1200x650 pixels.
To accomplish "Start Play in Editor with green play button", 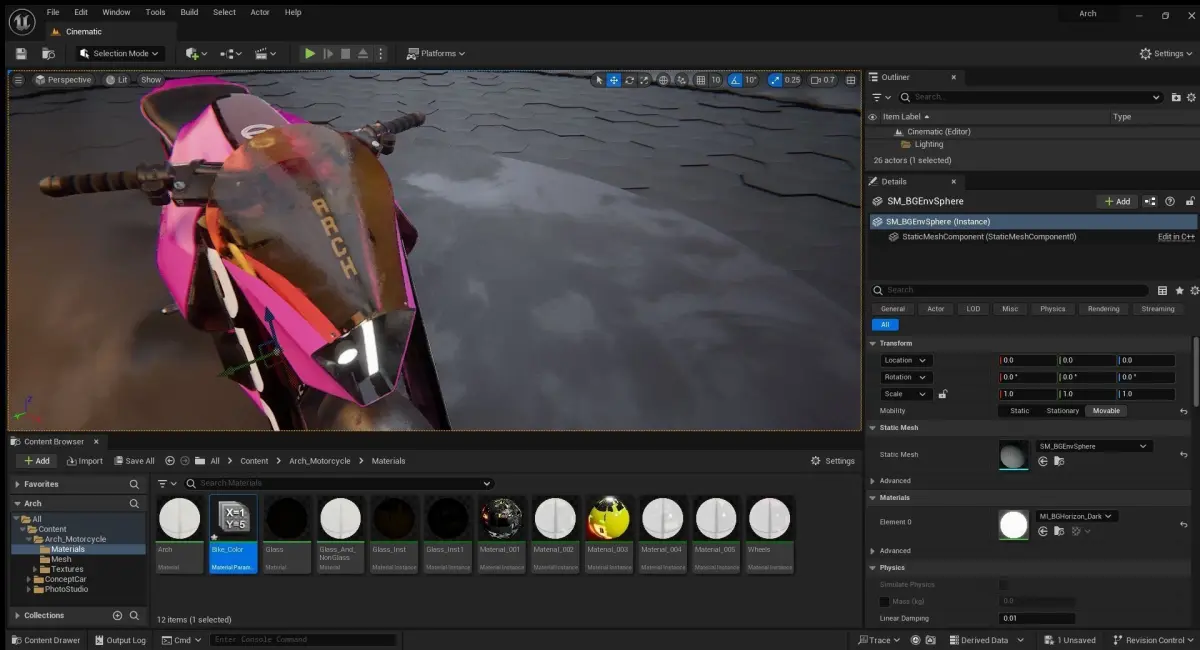I will pos(310,53).
